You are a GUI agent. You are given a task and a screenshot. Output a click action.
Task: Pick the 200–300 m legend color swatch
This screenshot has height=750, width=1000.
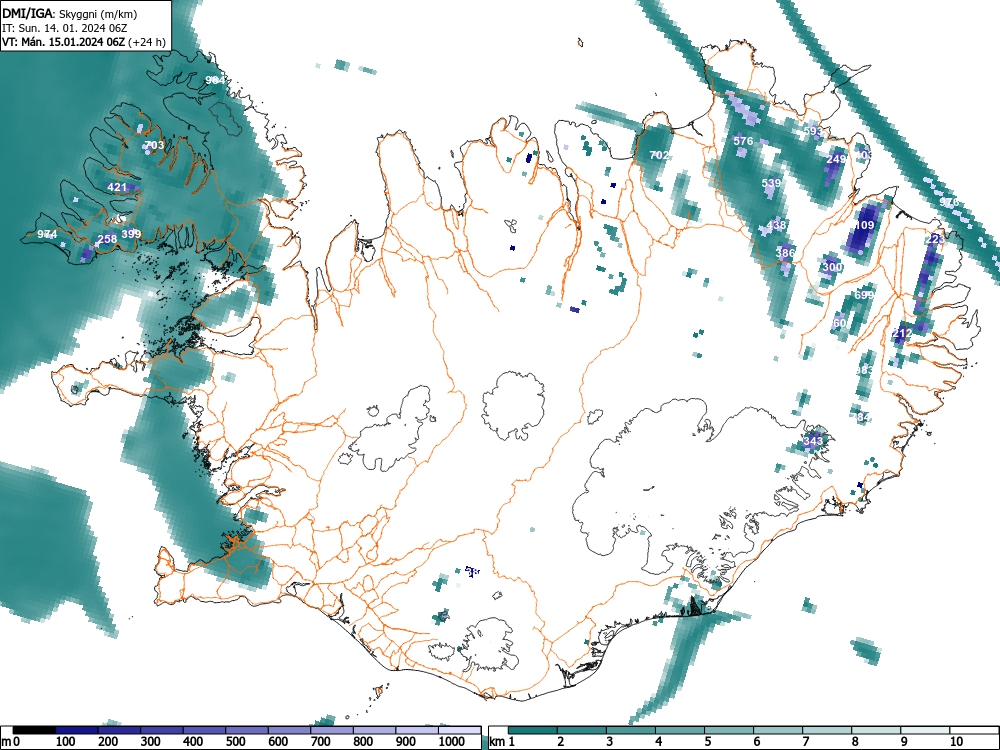tap(119, 730)
